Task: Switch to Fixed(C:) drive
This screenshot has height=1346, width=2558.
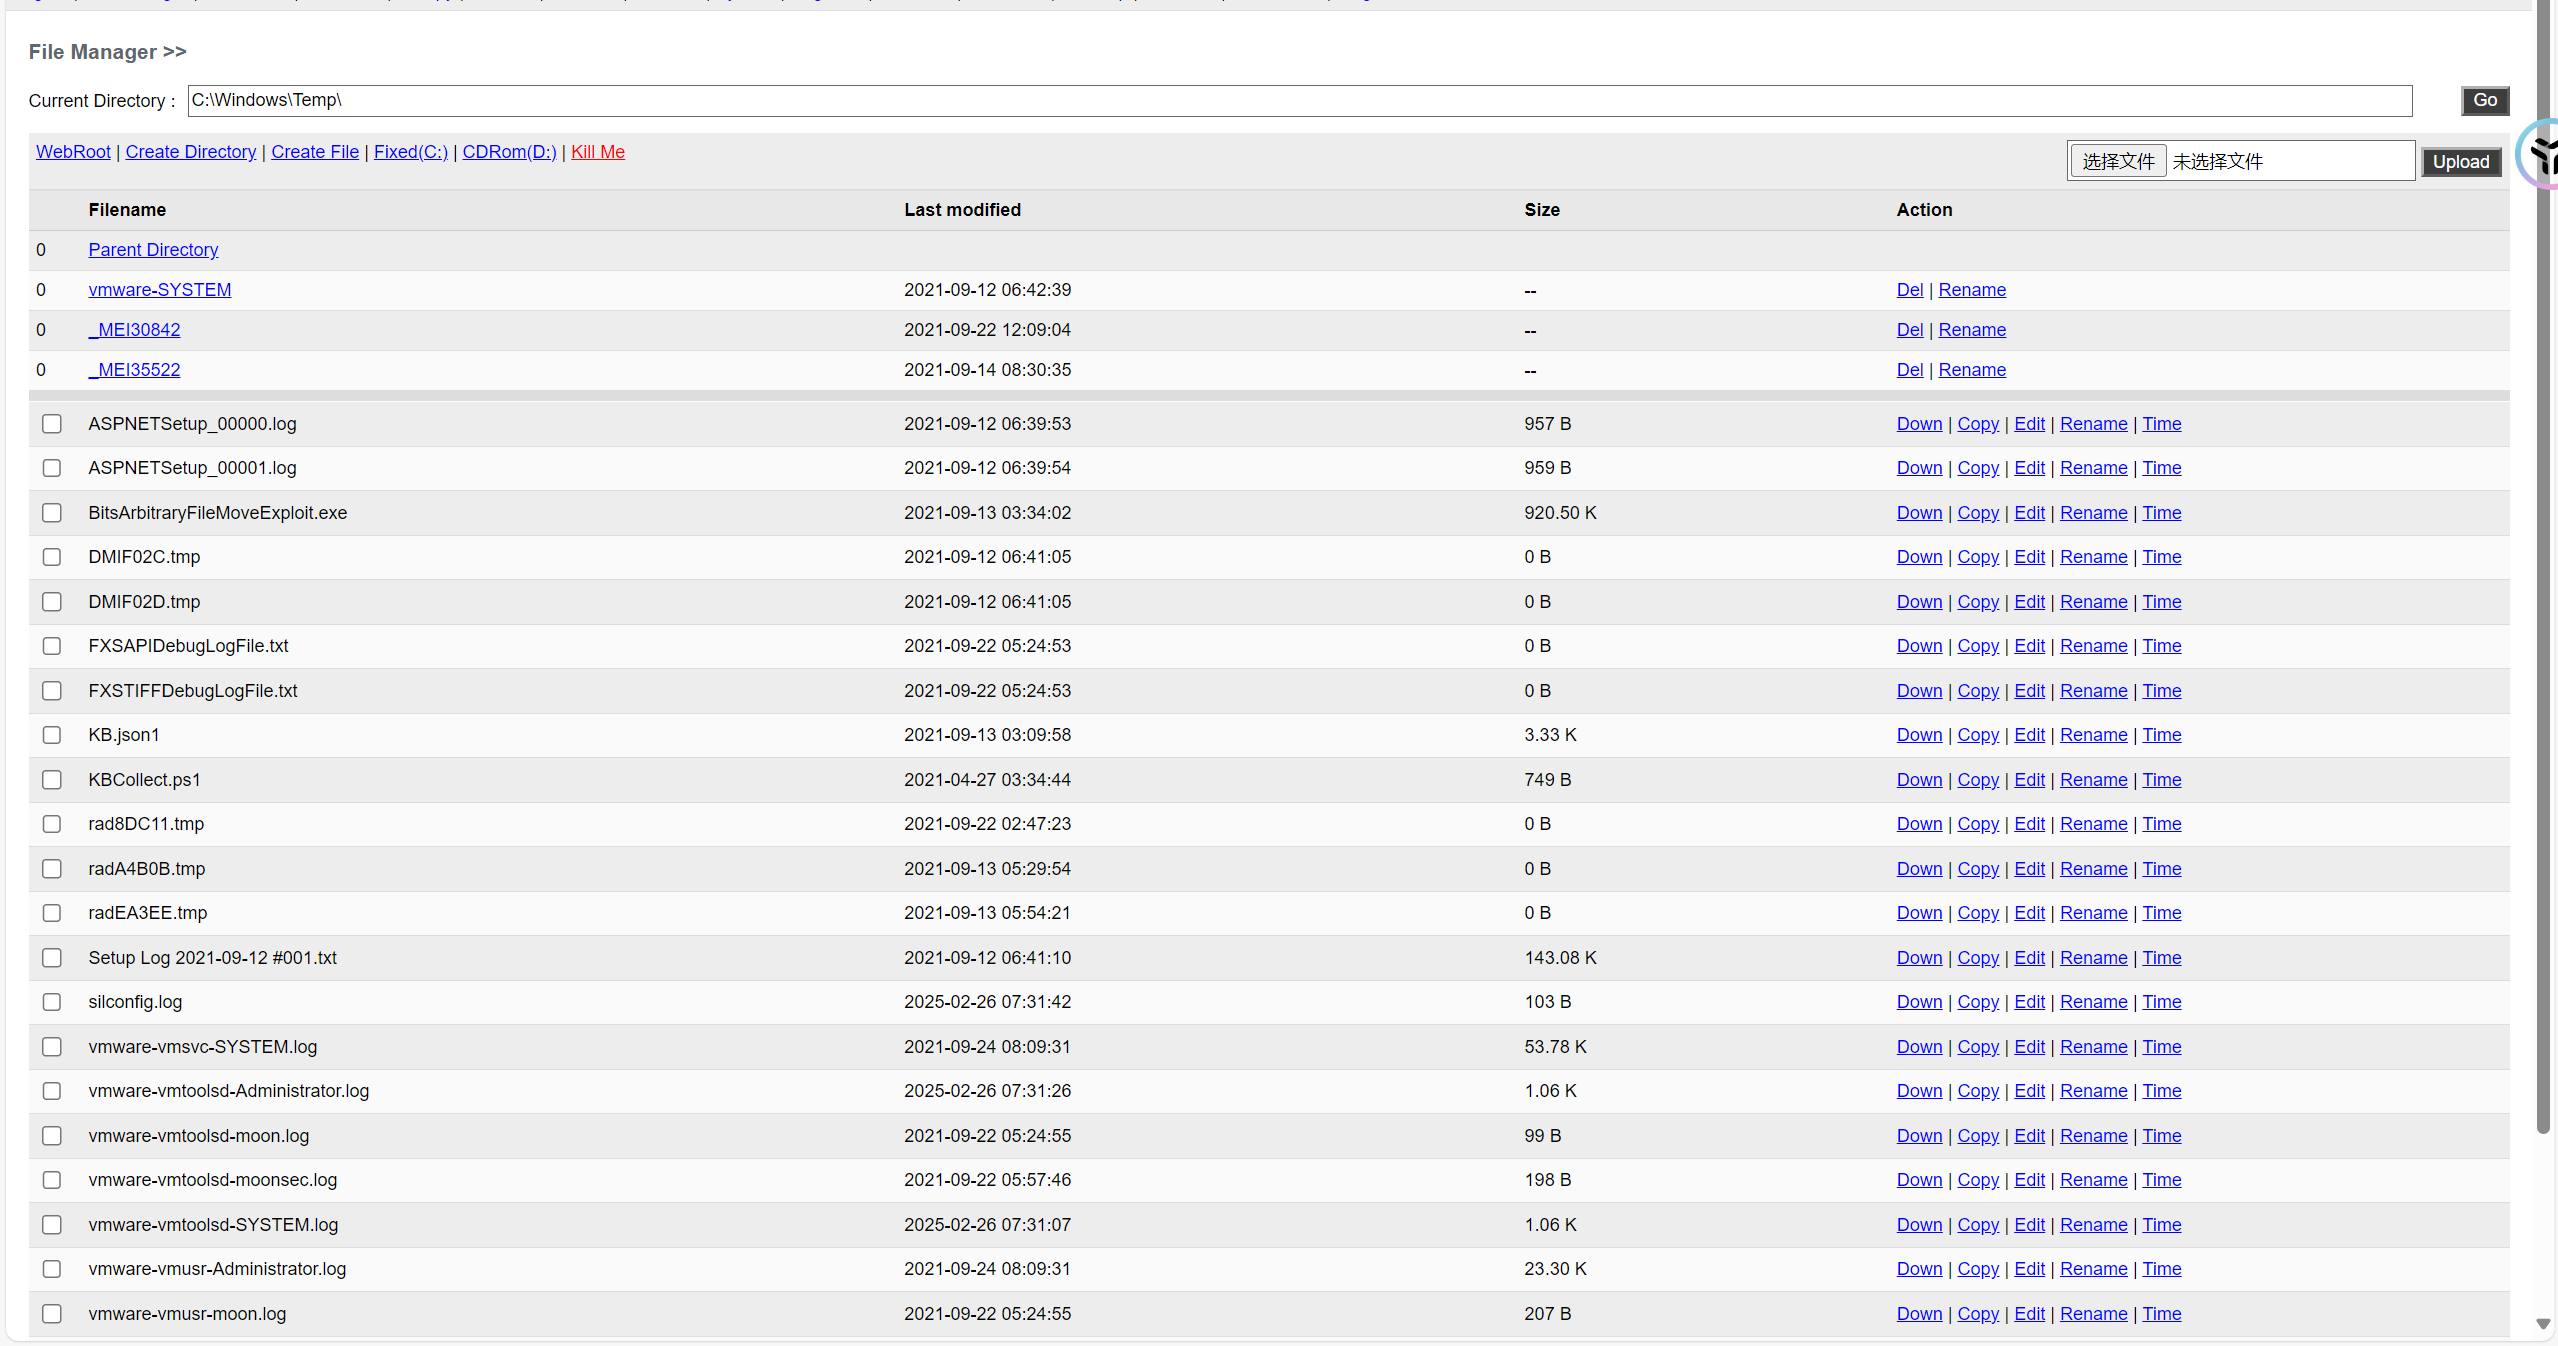Action: pyautogui.click(x=410, y=152)
